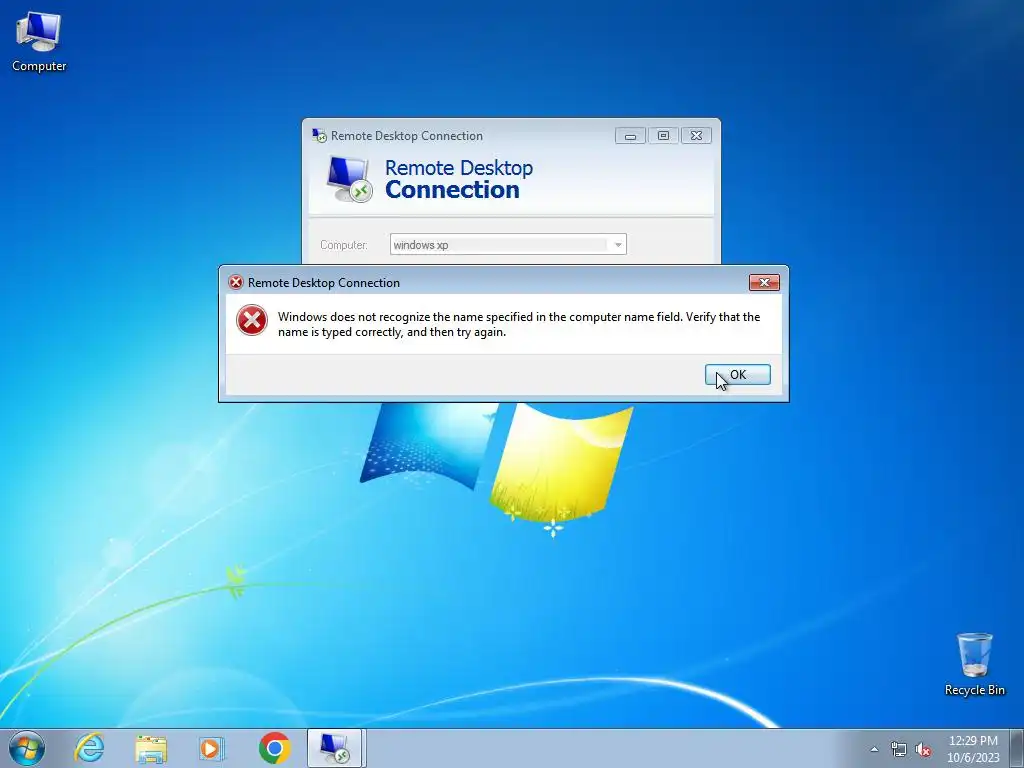Image resolution: width=1024 pixels, height=768 pixels.
Task: Select Remote Desktop Connection taskbar button
Action: (334, 748)
